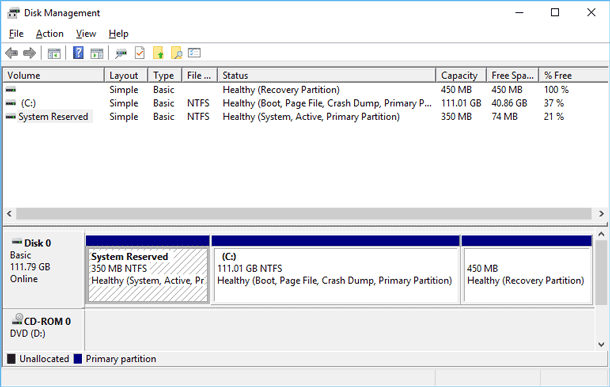Image resolution: width=610 pixels, height=387 pixels.
Task: Select the (C:) volume in the list
Action: 28,103
